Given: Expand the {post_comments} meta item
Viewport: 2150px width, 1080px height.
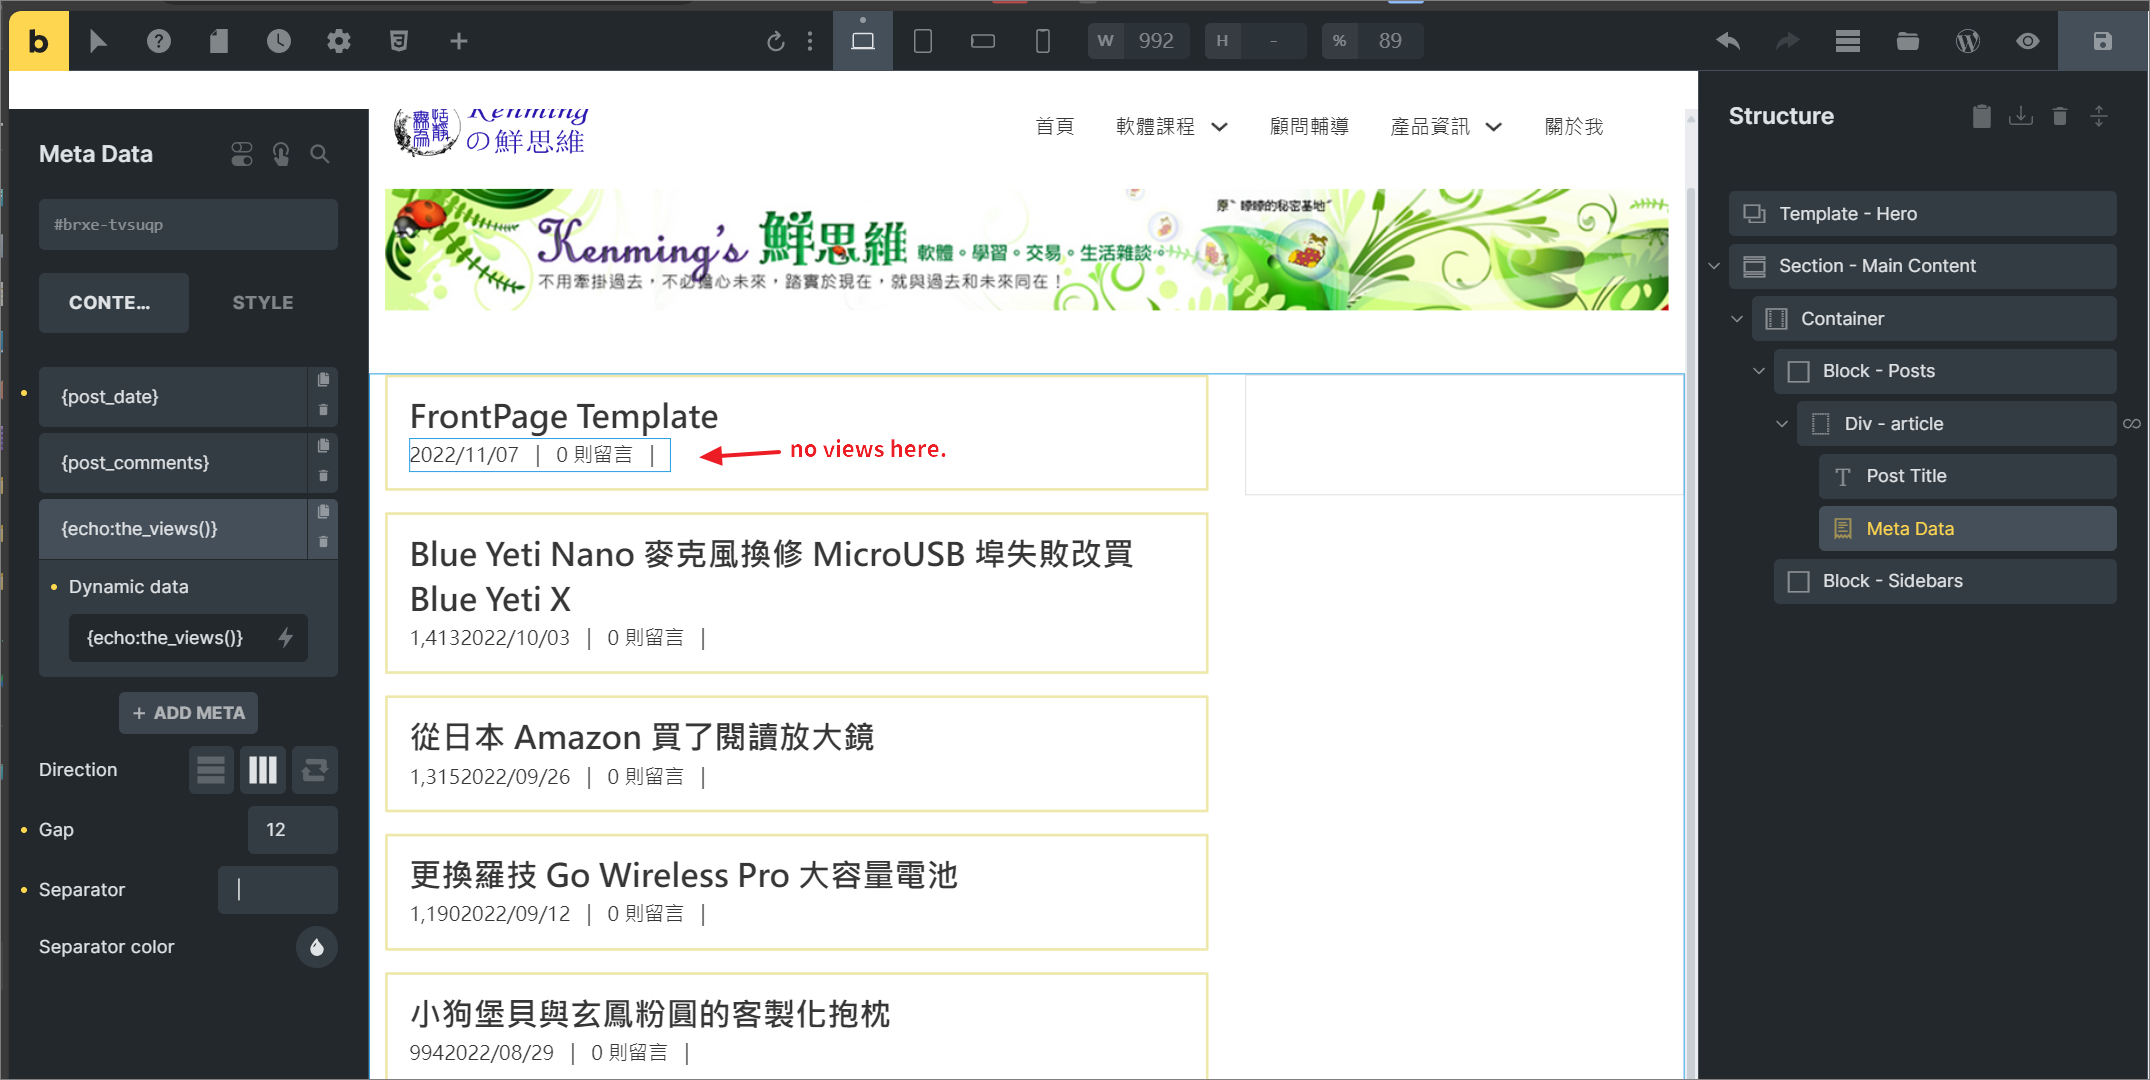Looking at the screenshot, I should point(173,463).
